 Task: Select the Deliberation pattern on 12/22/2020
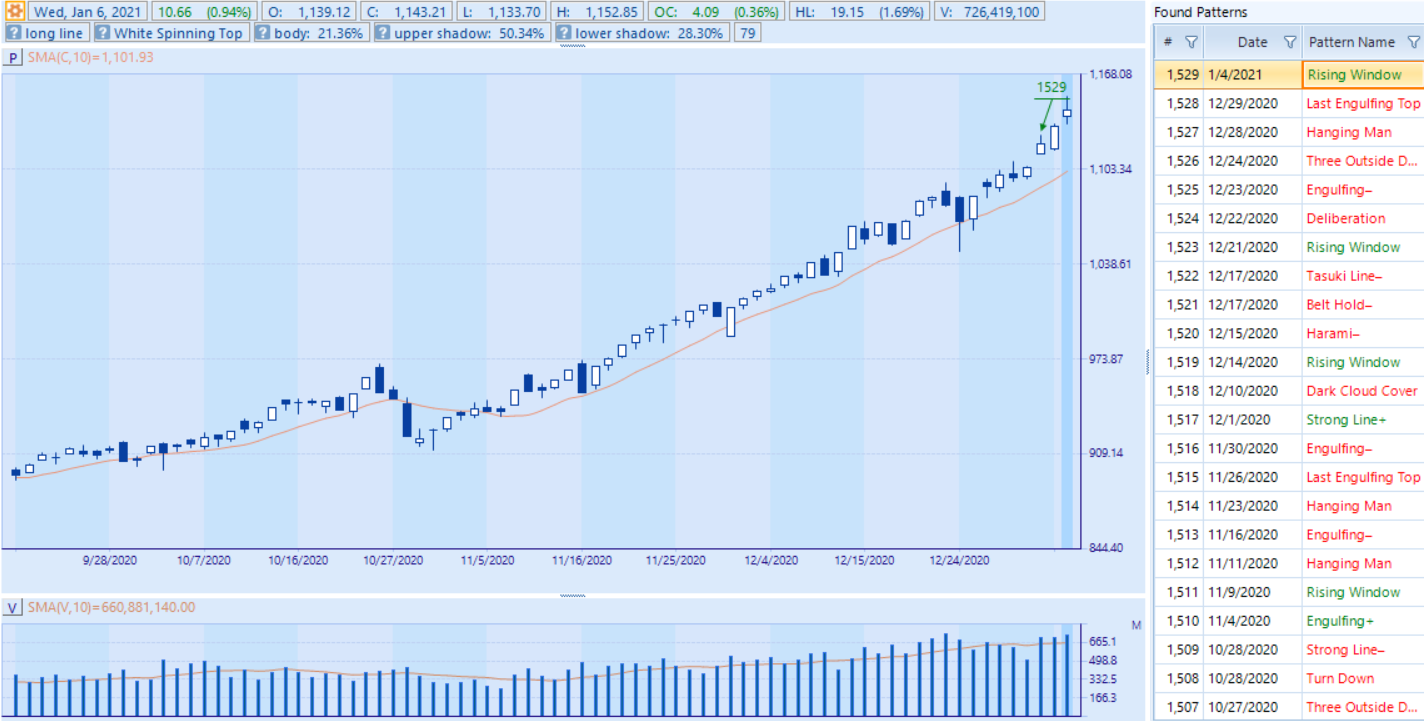(x=1345, y=218)
